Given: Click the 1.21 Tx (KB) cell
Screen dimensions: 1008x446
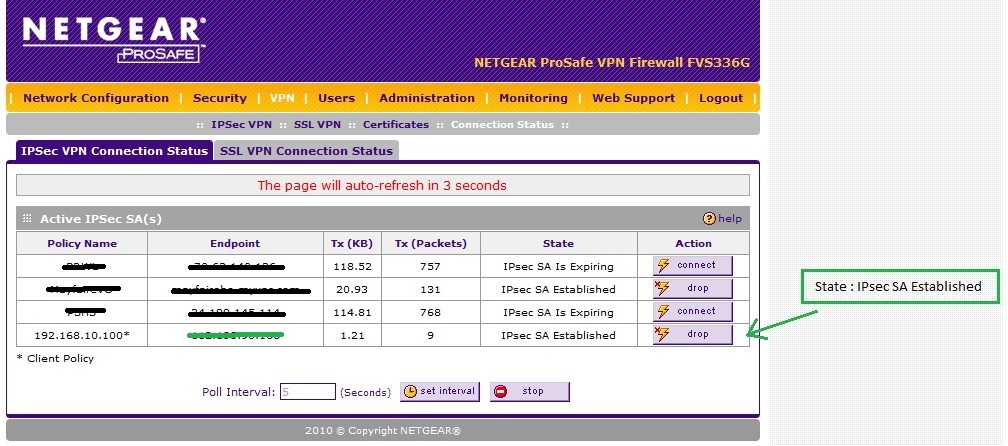Looking at the screenshot, I should coord(352,335).
